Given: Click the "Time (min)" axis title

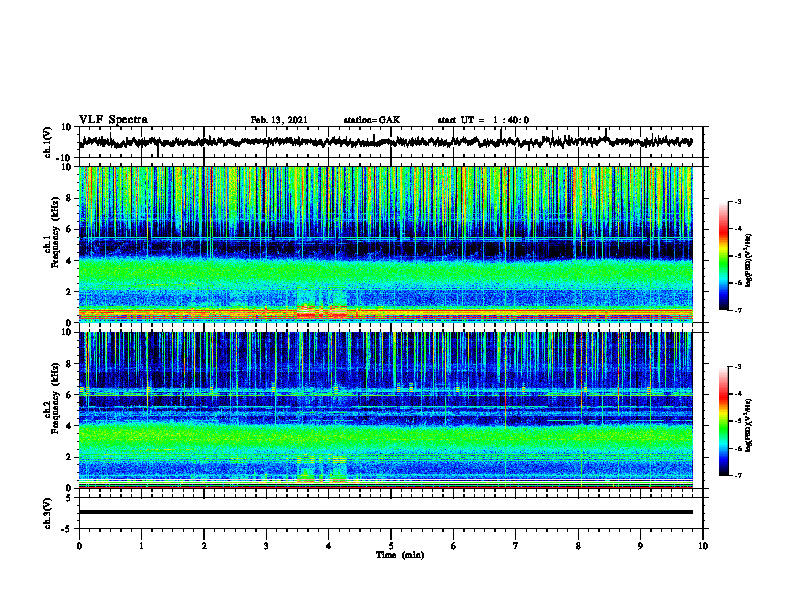Looking at the screenshot, I should (400, 555).
